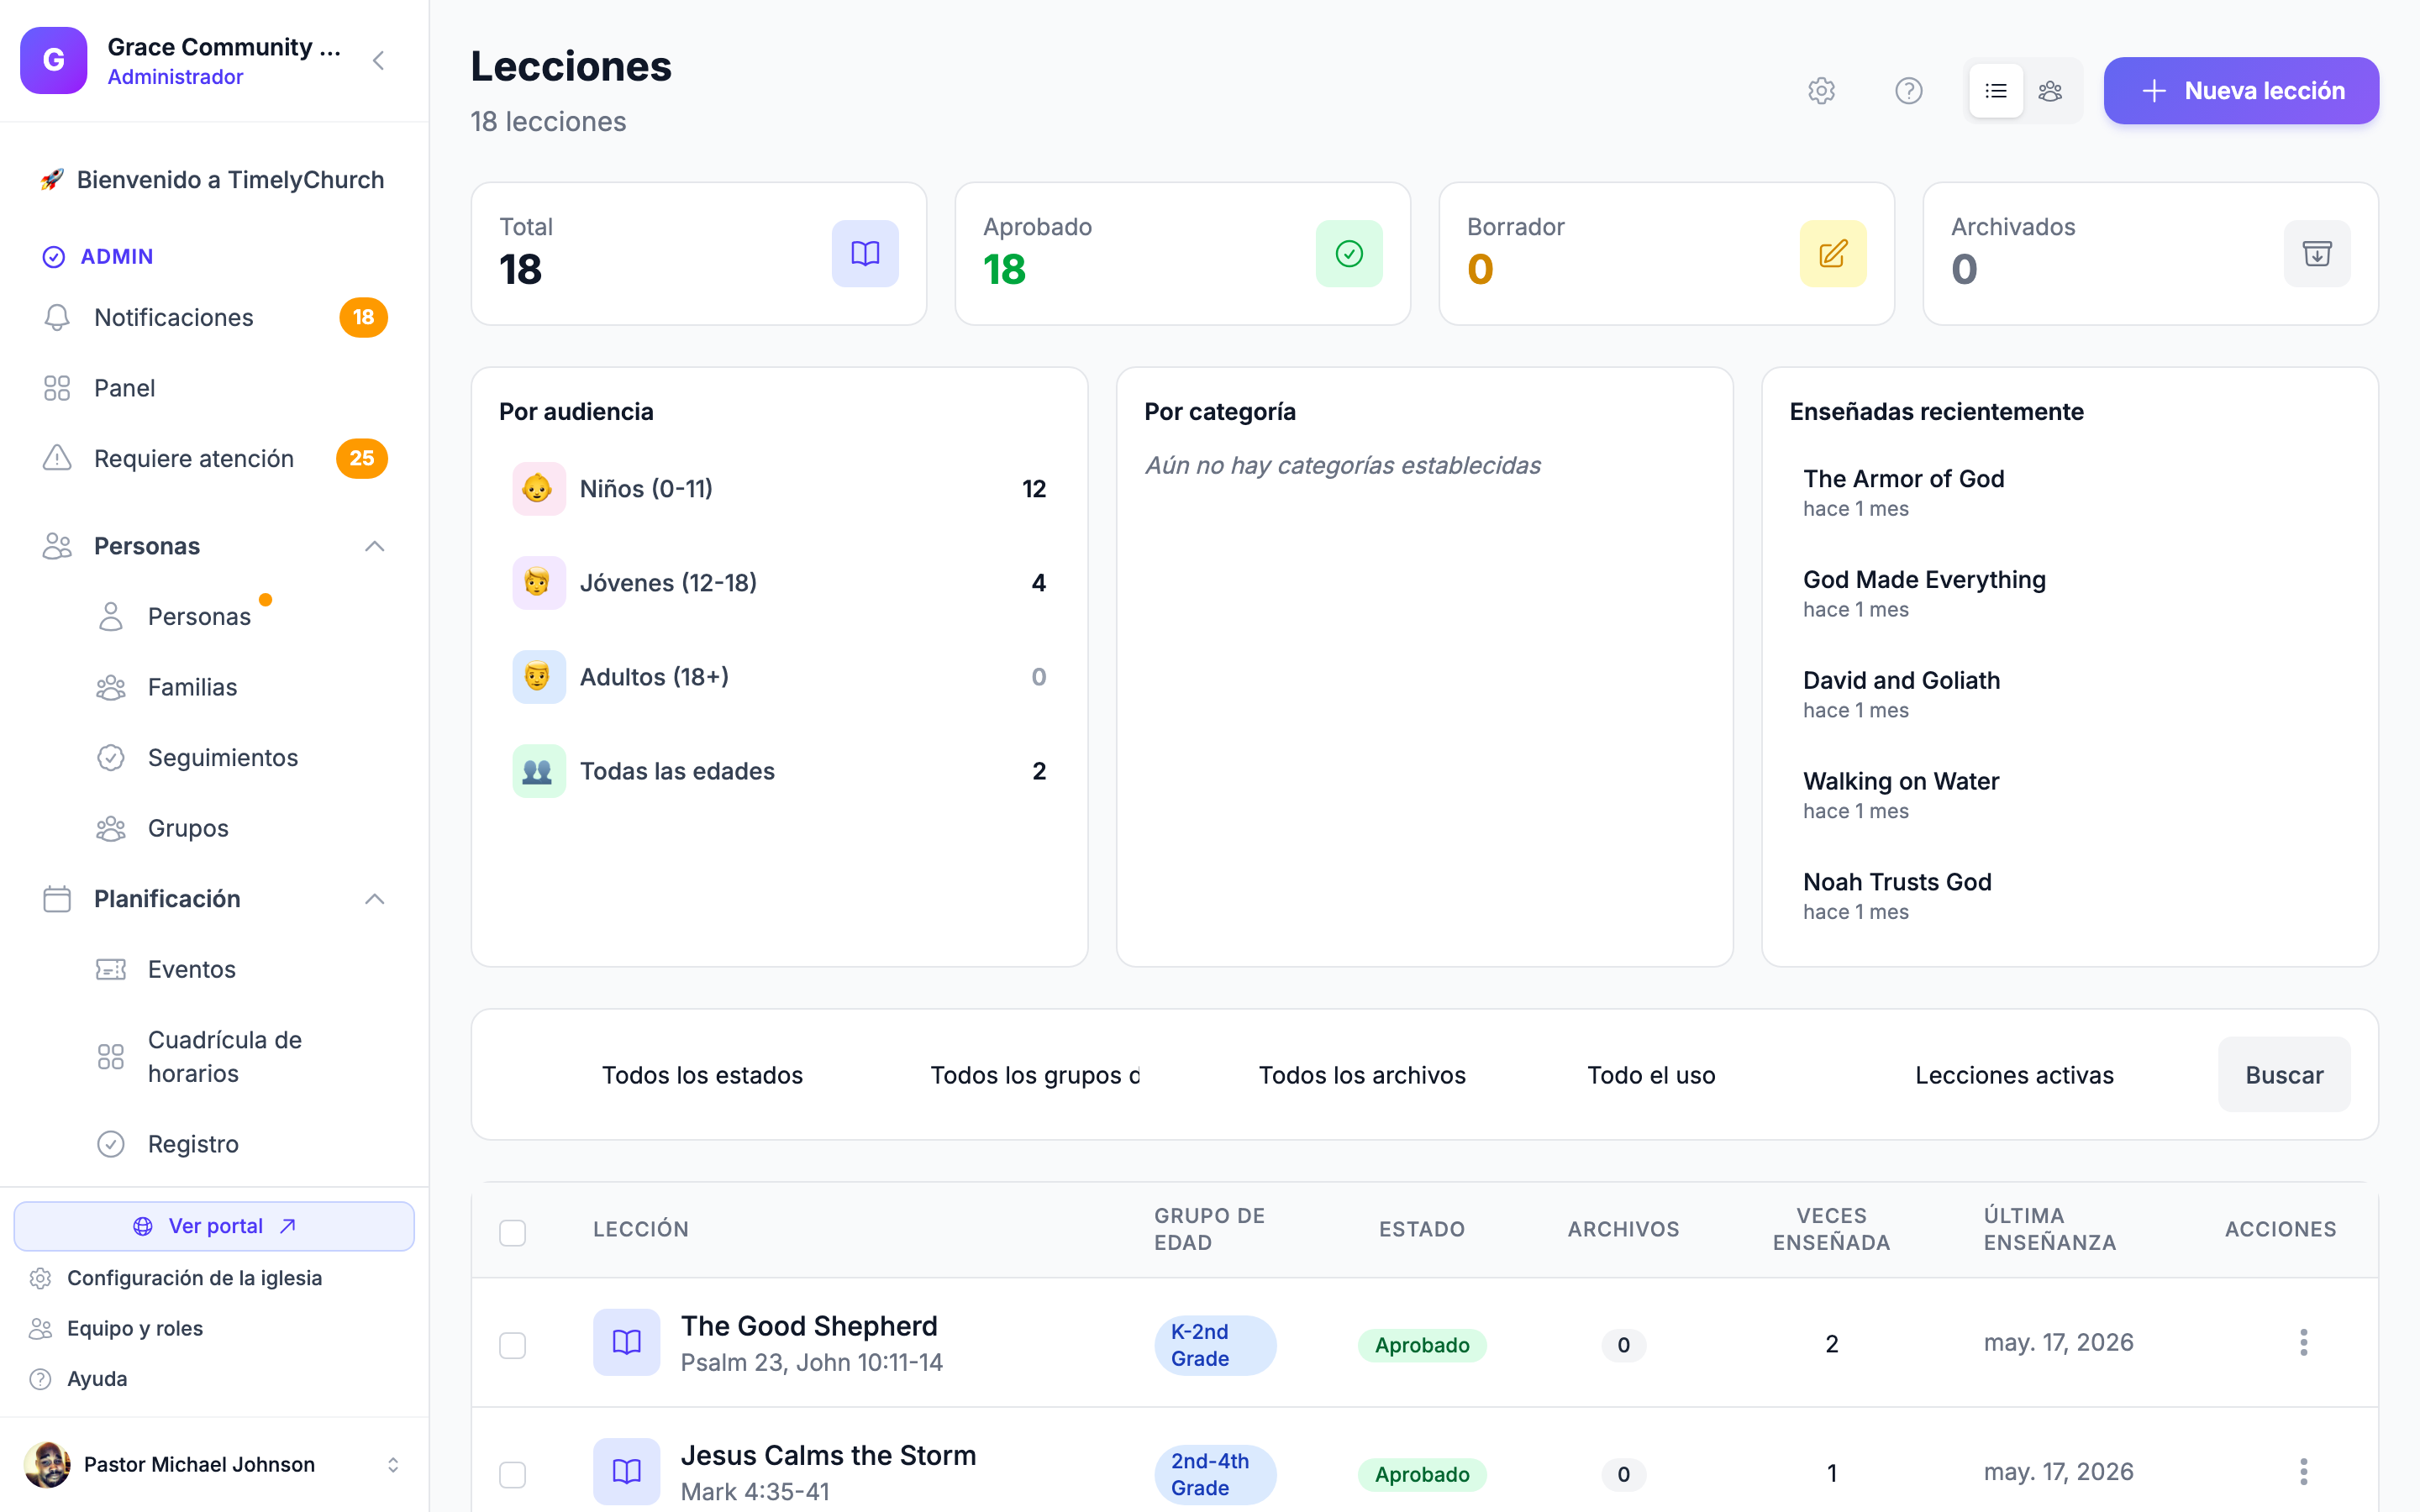Screen dimensions: 2420x1512
Task: Switch to group view icon
Action: [x=2050, y=91]
